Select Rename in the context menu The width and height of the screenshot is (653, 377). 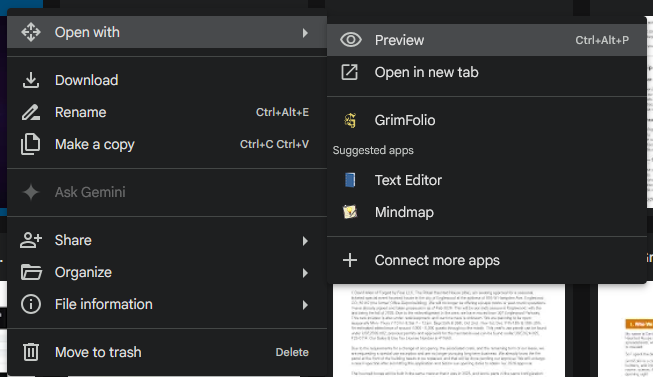[x=167, y=112]
